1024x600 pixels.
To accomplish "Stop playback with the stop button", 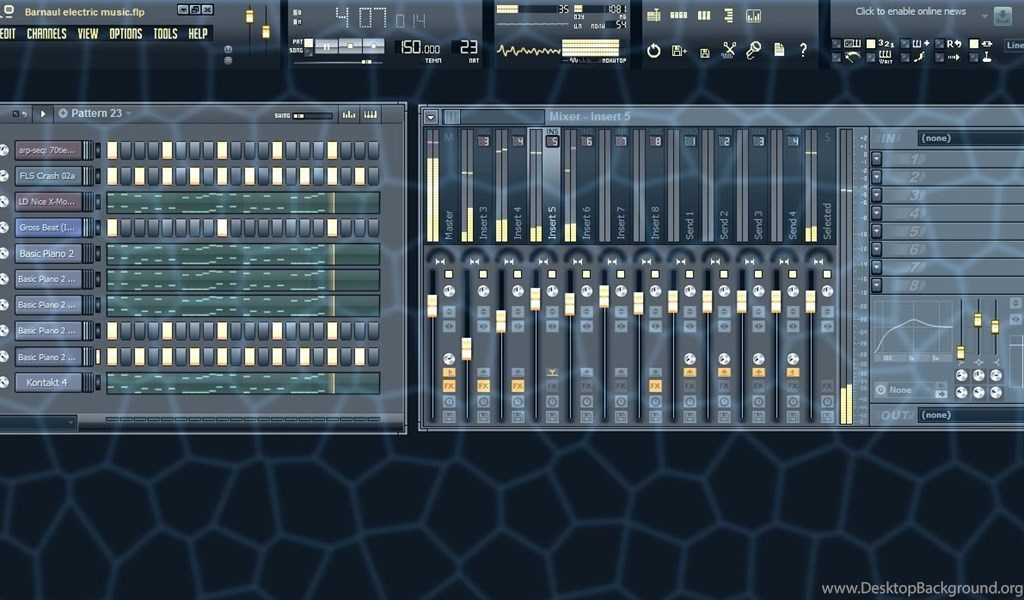I will (349, 46).
